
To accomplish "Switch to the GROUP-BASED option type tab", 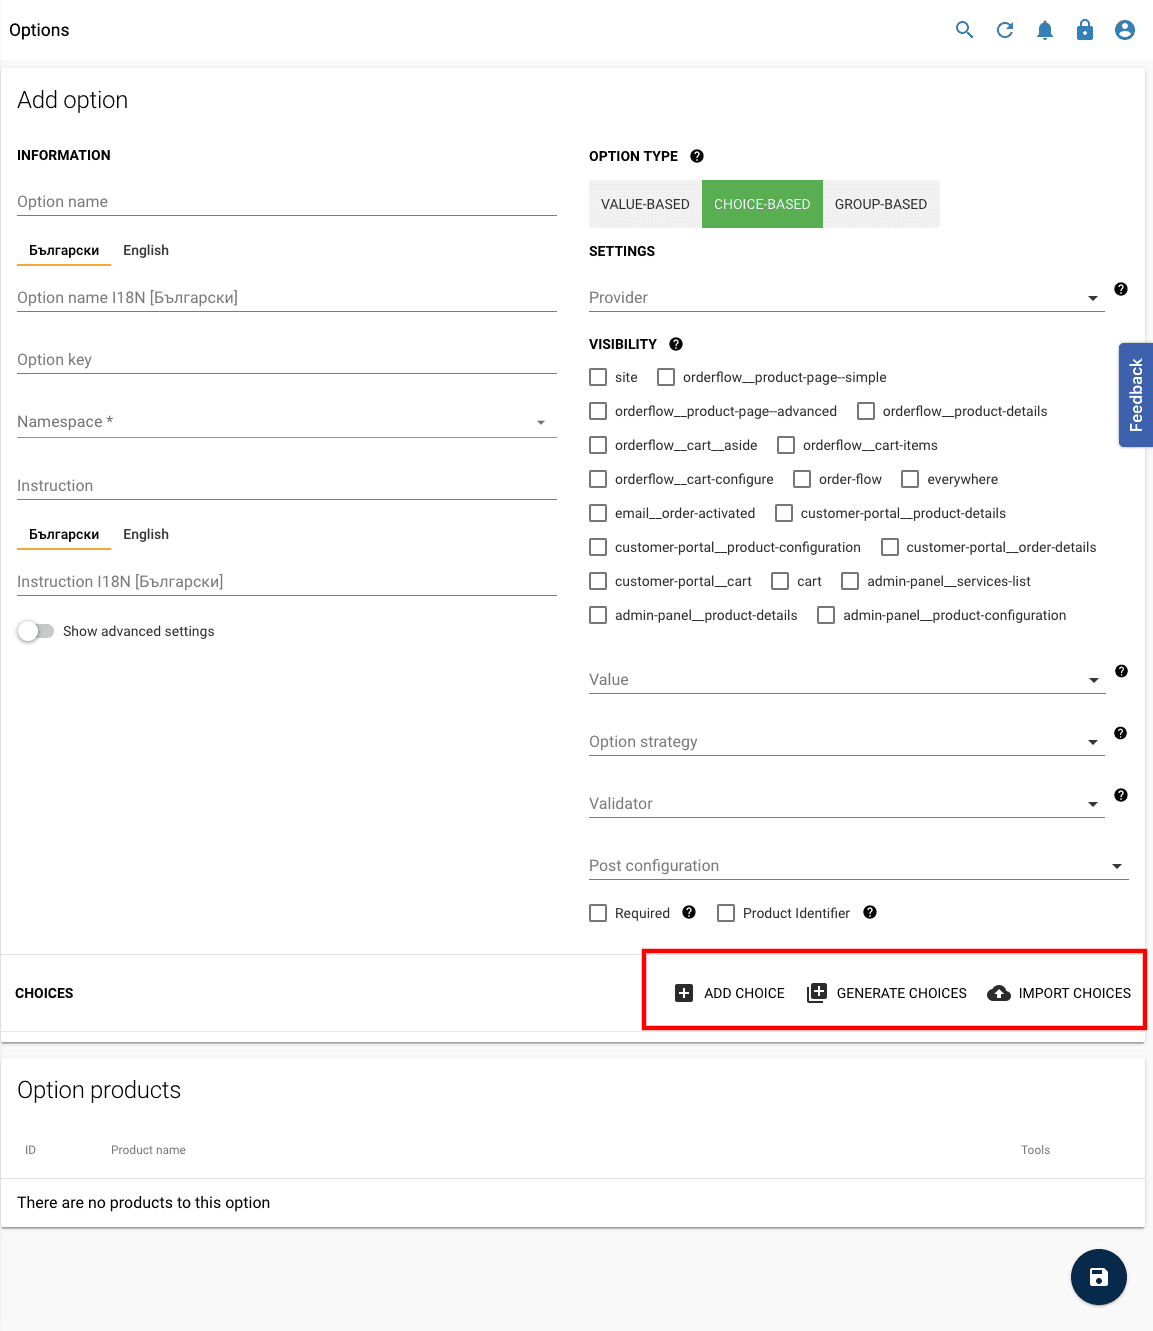I will click(x=880, y=203).
